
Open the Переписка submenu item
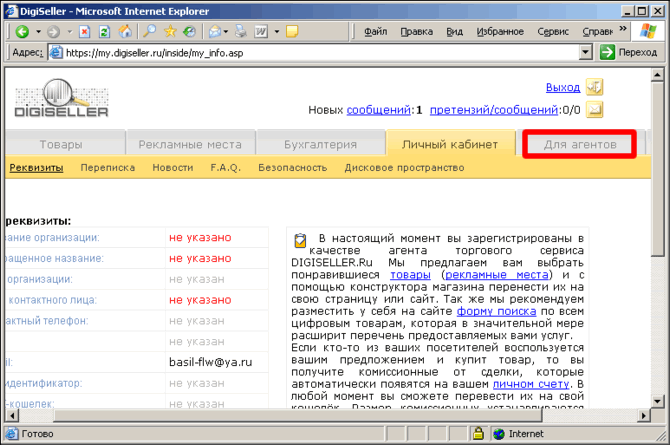108,168
